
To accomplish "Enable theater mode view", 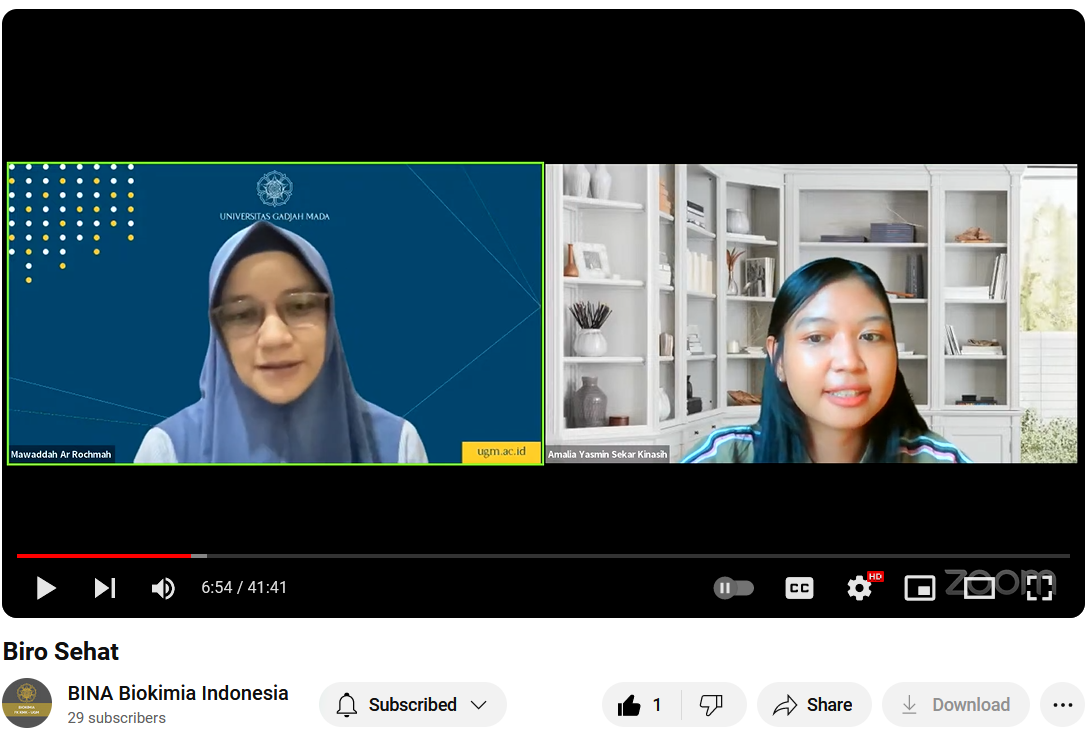I will (979, 588).
